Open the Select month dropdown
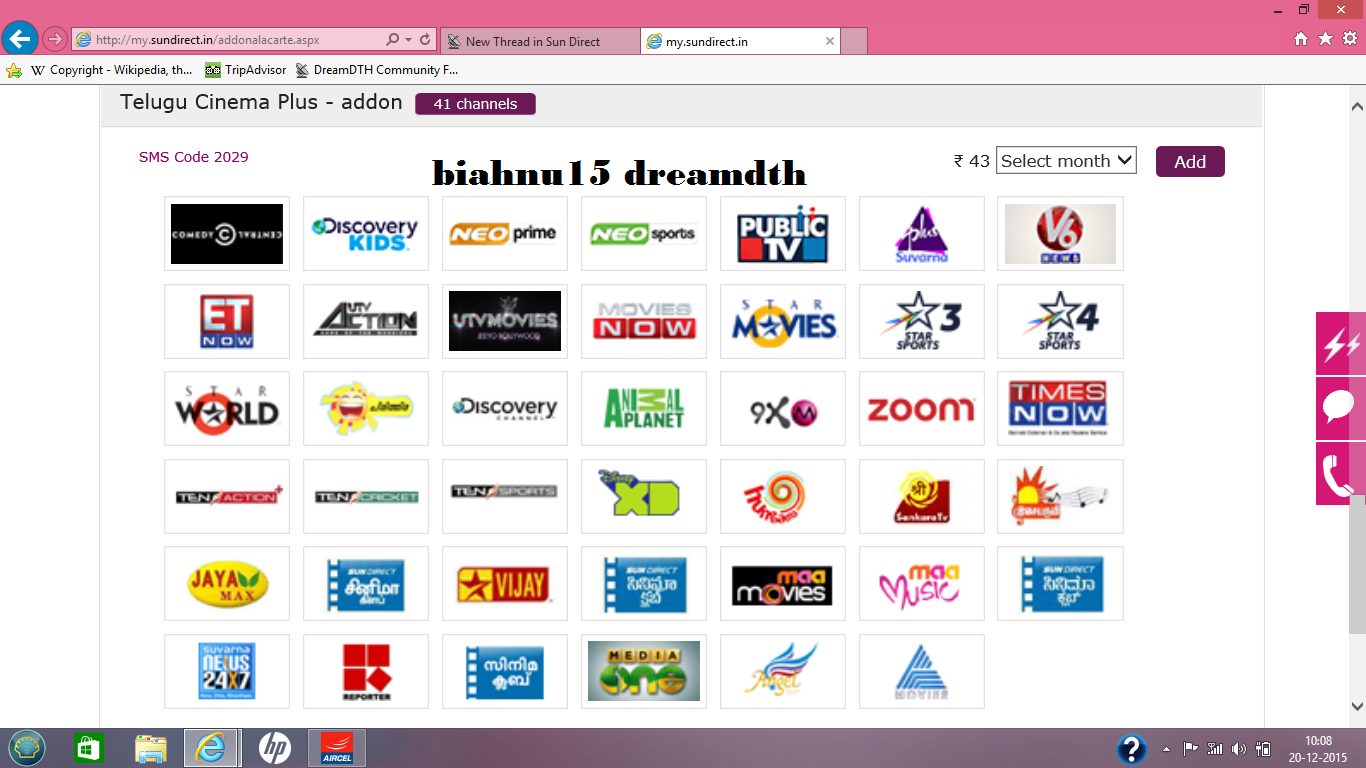Screen dimensions: 1366x768 (x=1066, y=161)
